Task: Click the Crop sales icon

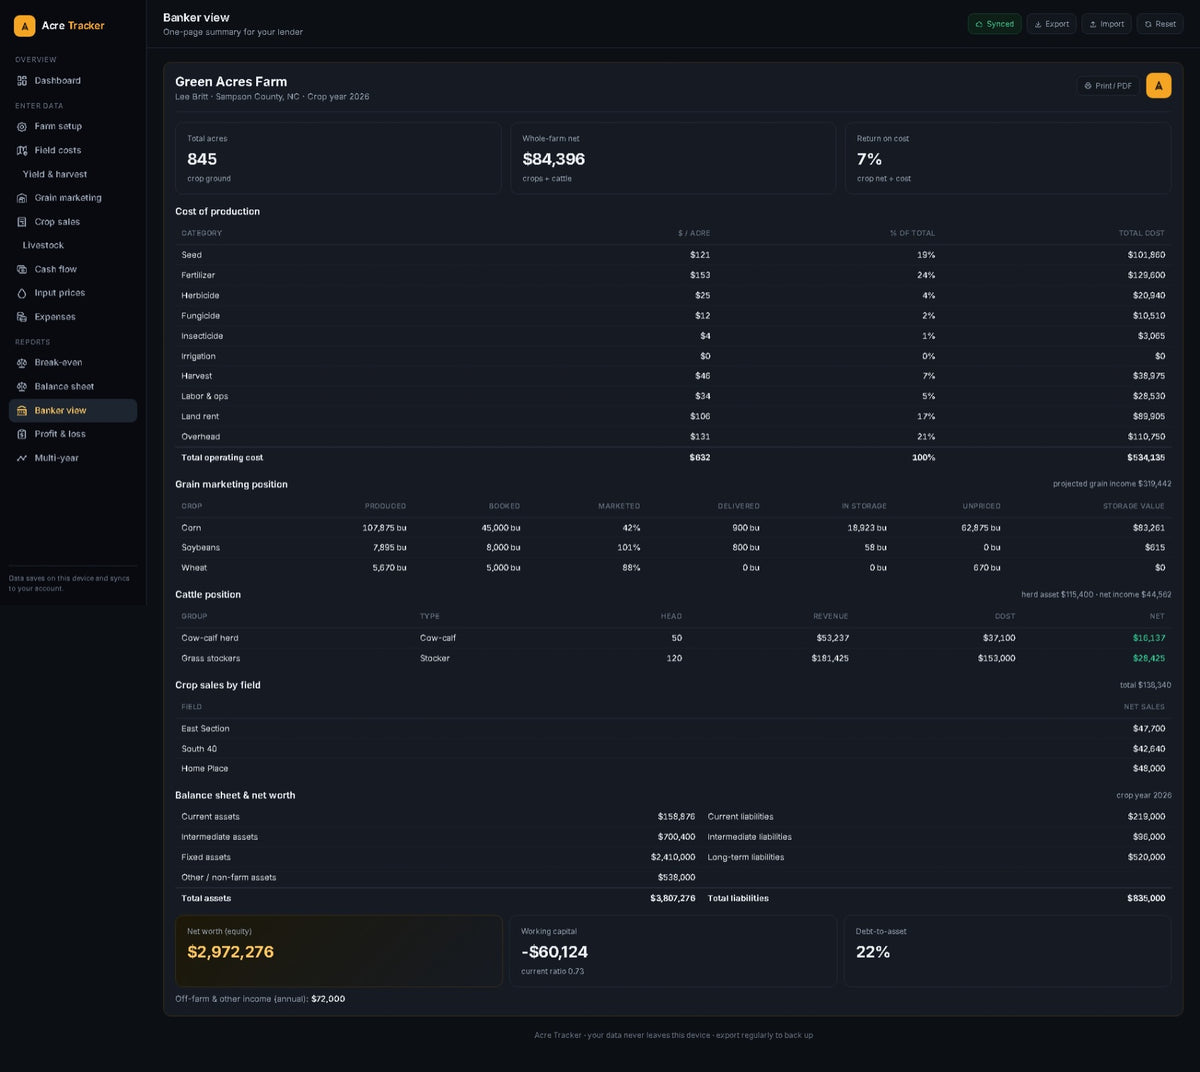Action: point(22,222)
